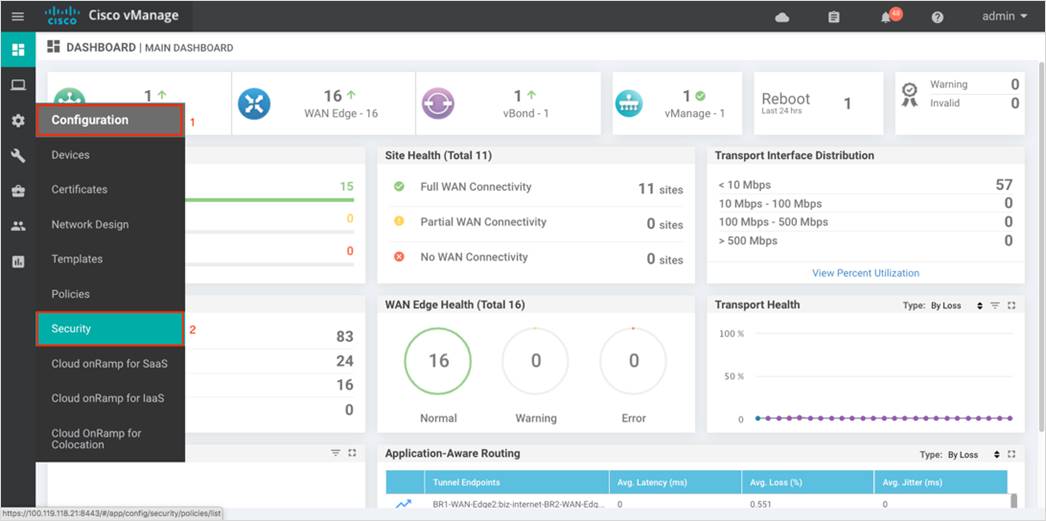The height and width of the screenshot is (521, 1046).
Task: Select the Monitor sidebar laptop icon
Action: pyautogui.click(x=18, y=85)
